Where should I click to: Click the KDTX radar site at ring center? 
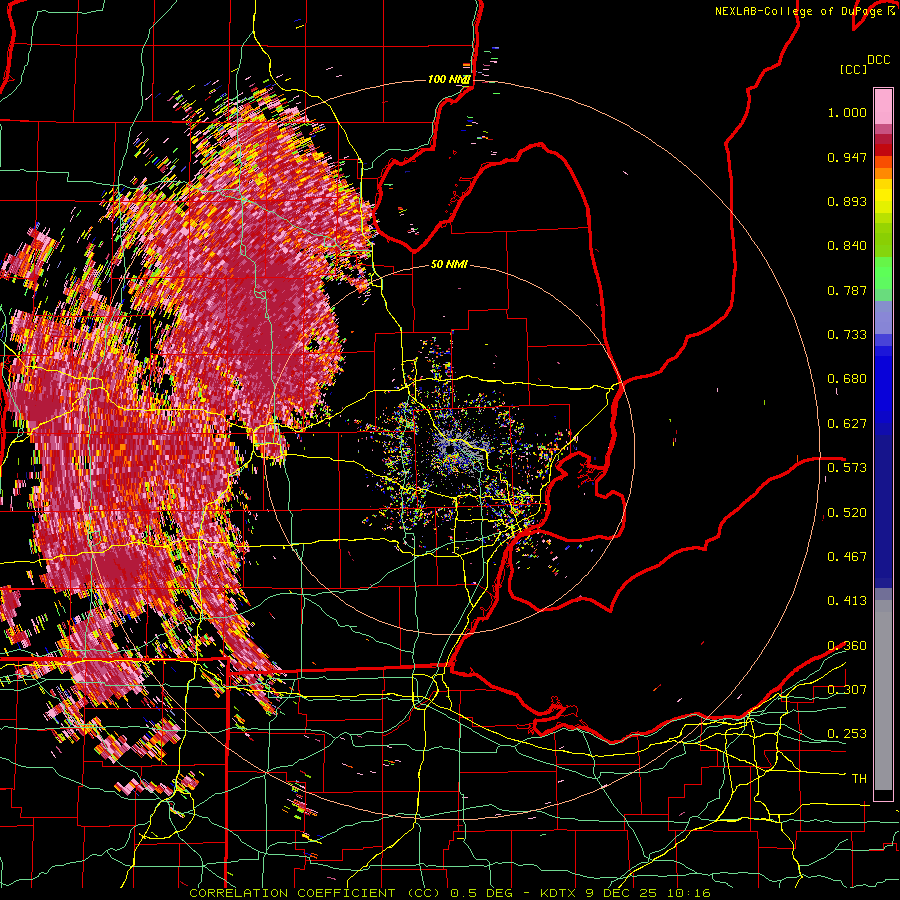click(x=451, y=449)
